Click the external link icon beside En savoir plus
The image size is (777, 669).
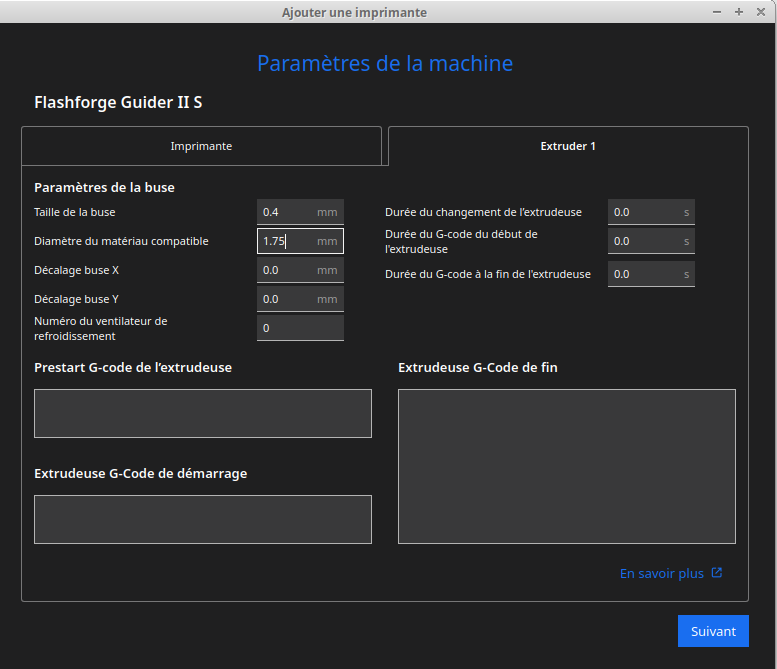click(717, 573)
